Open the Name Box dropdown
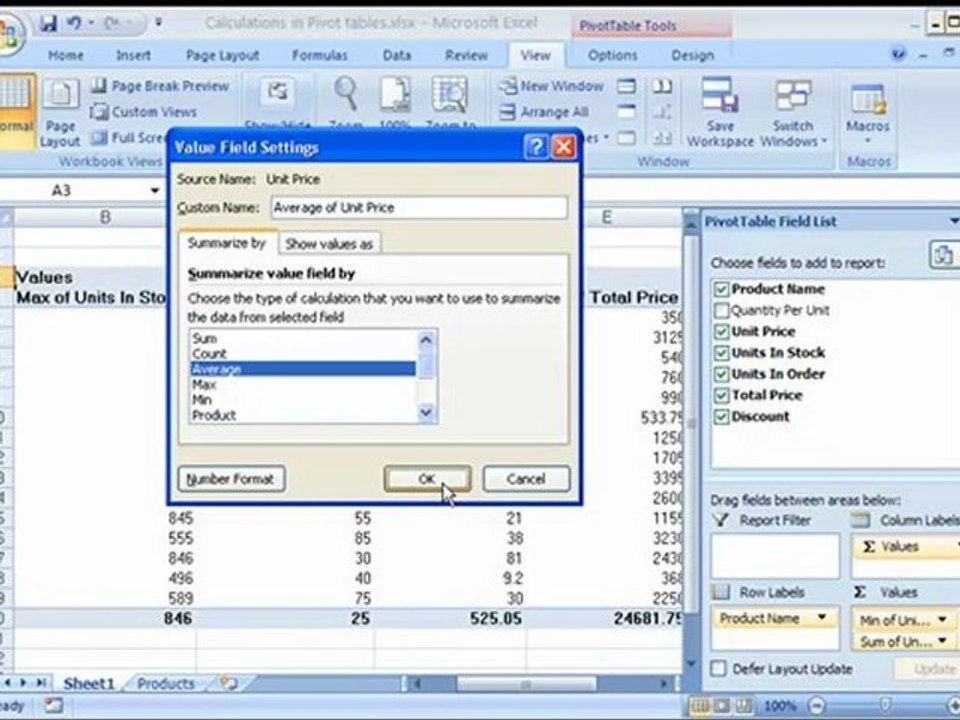 154,191
